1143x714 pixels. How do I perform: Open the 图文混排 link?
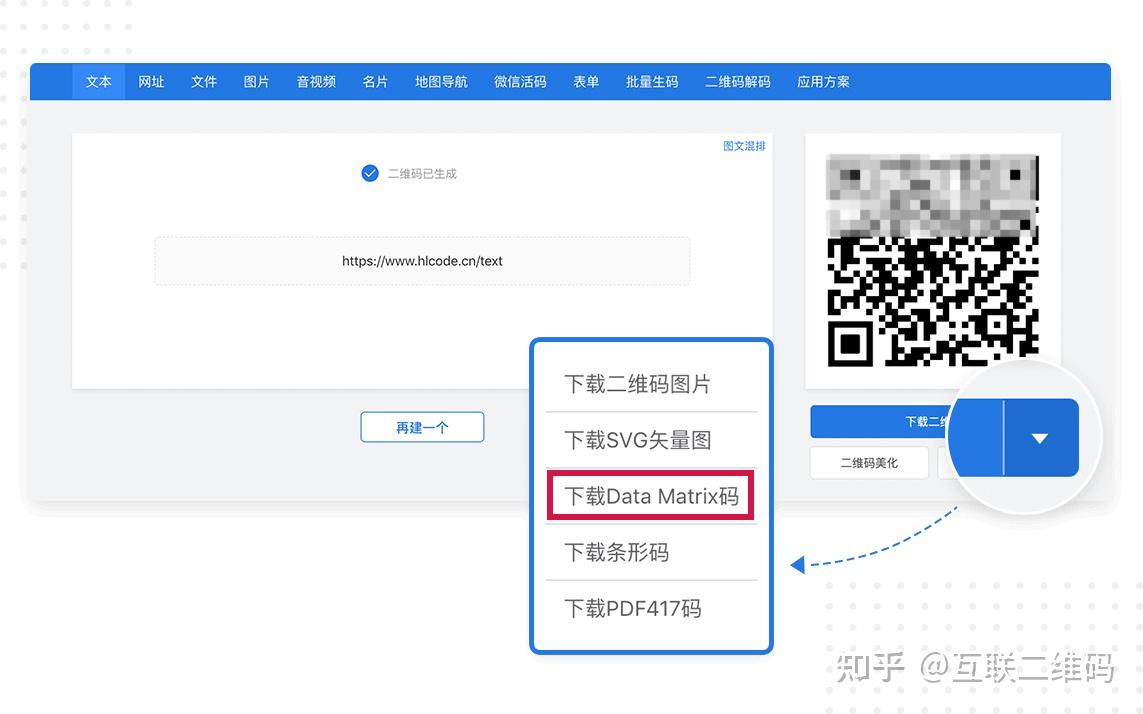743,145
